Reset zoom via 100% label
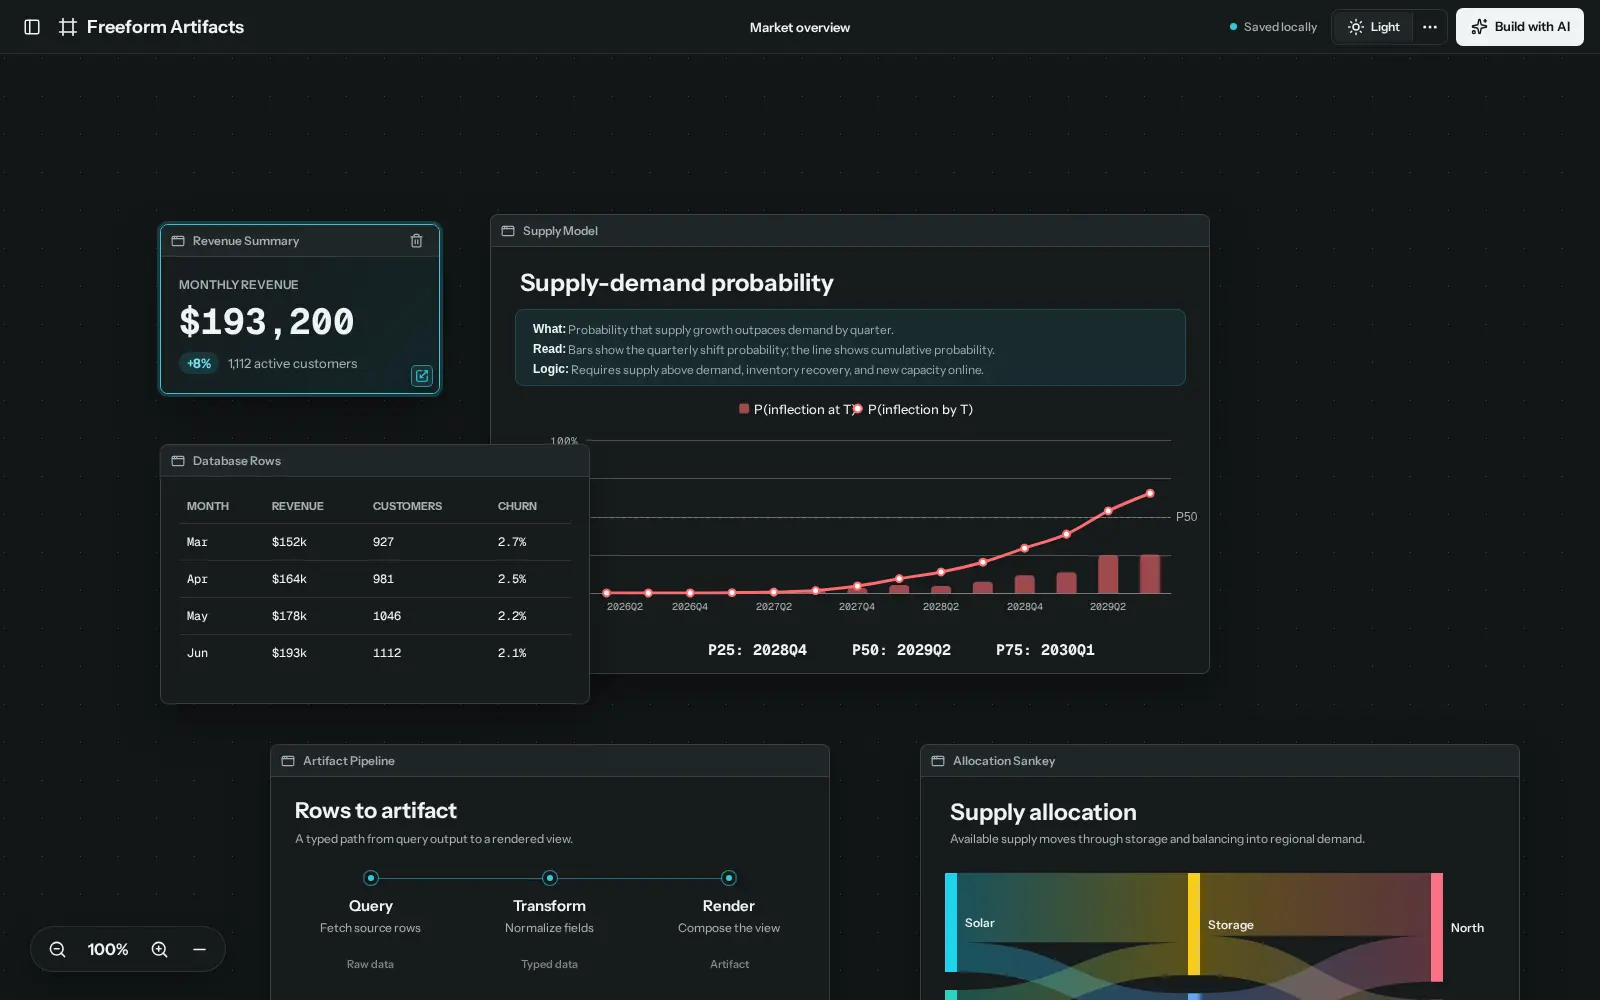The width and height of the screenshot is (1600, 1000). click(x=108, y=950)
